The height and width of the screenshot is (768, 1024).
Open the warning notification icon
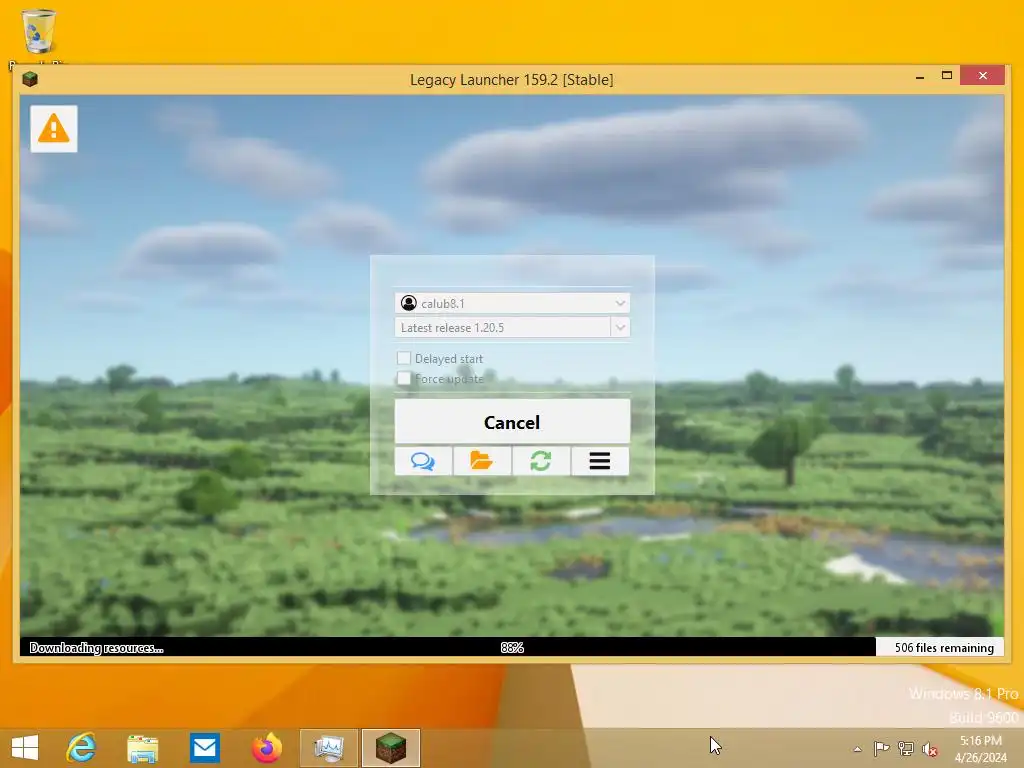(54, 129)
